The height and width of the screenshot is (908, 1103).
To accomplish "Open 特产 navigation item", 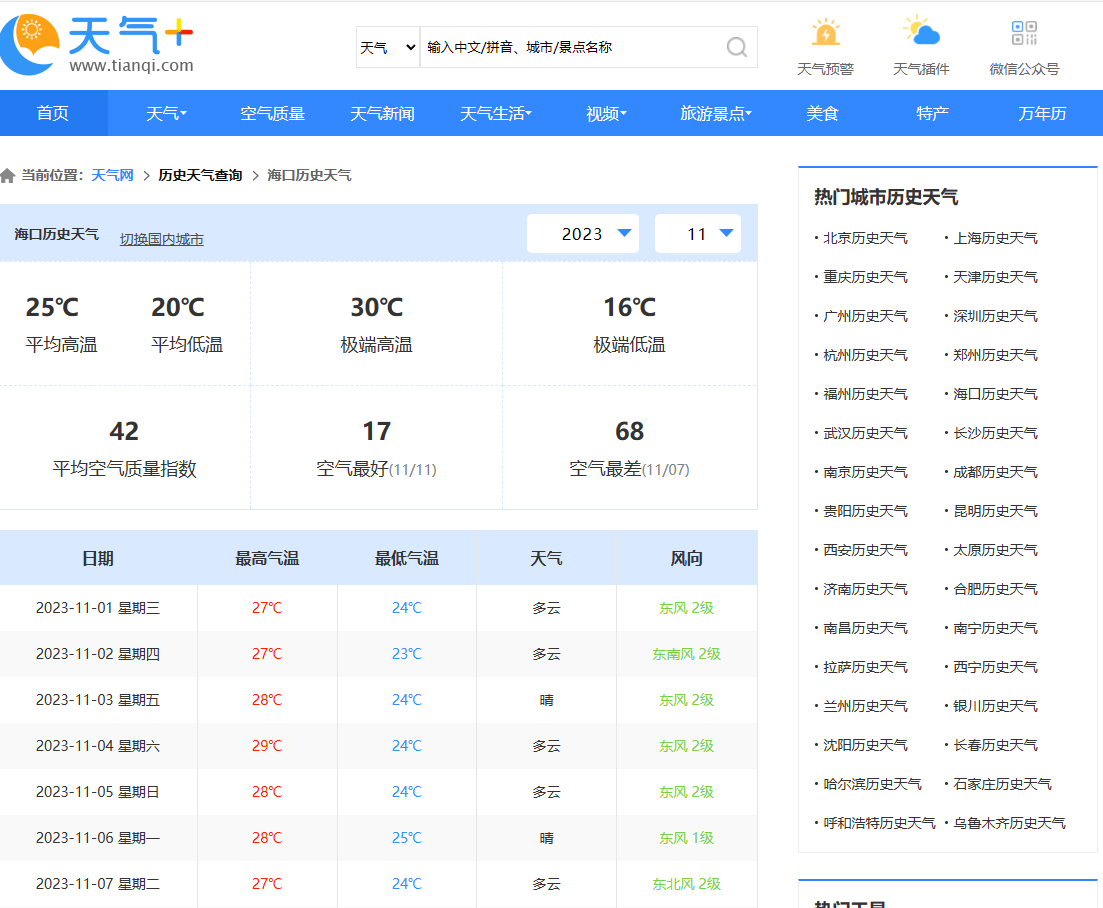I will pos(932,113).
